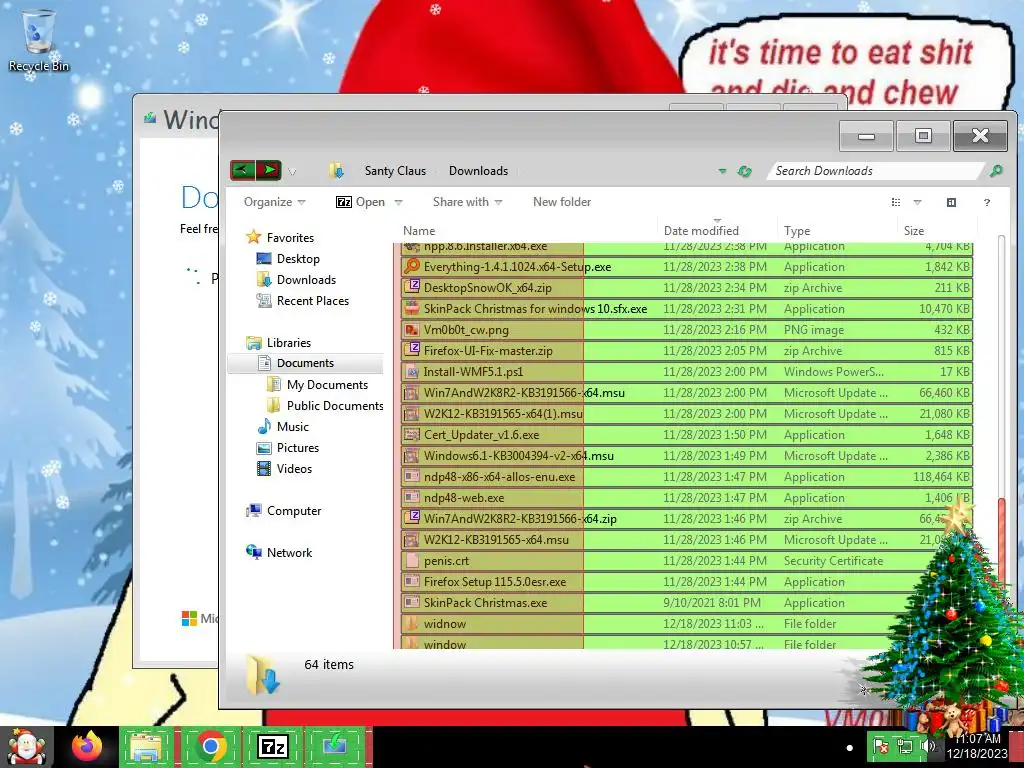Click the green Forward navigation arrow
1024x768 pixels.
point(269,170)
